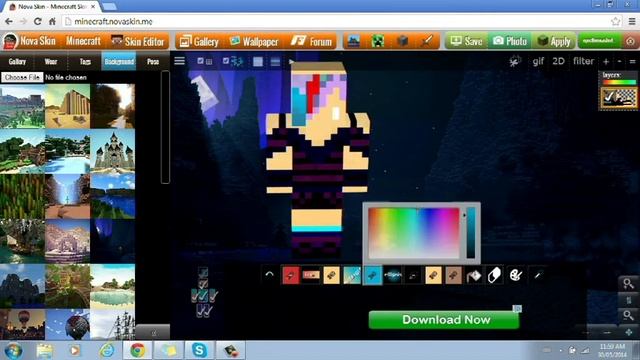Select the striped blue view option
This screenshot has width=640, height=360.
coord(276,61)
